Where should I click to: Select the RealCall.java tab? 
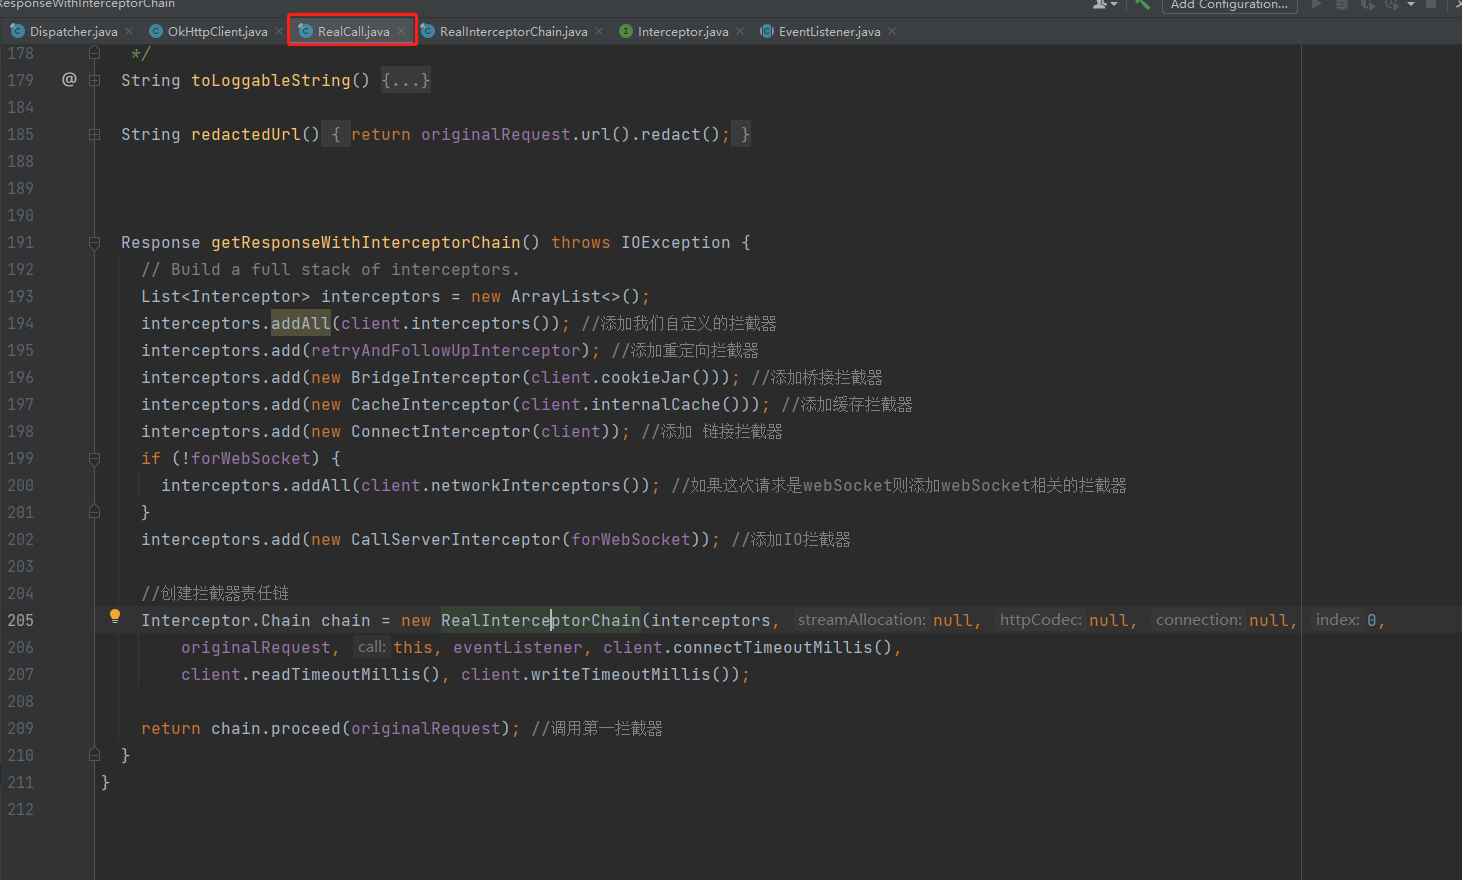pyautogui.click(x=353, y=31)
